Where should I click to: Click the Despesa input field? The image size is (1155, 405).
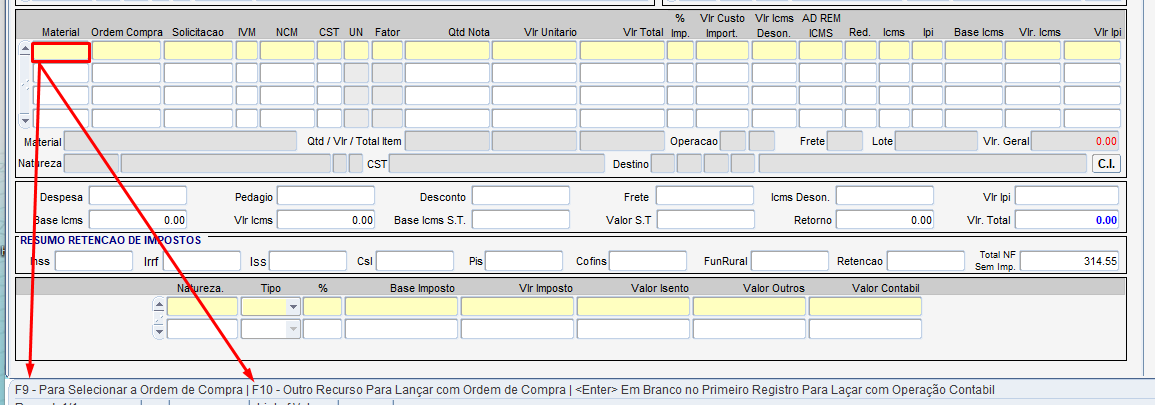[x=138, y=196]
